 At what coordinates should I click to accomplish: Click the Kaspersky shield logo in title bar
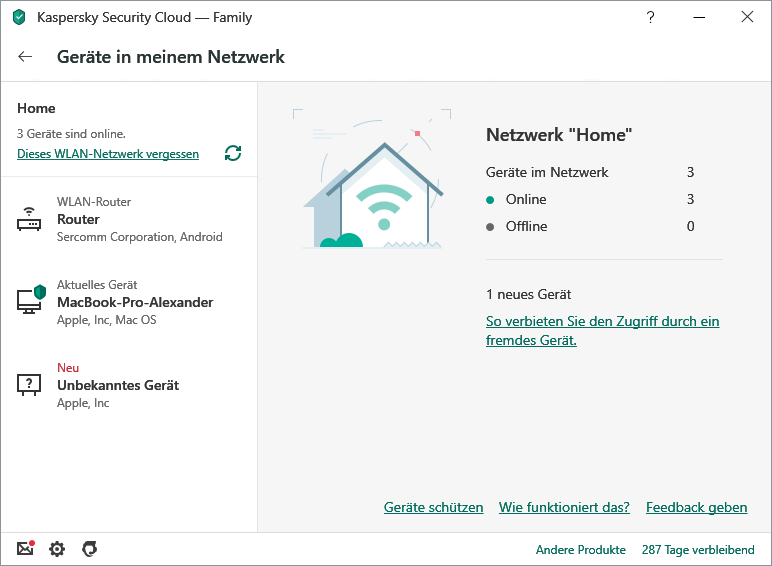19,17
